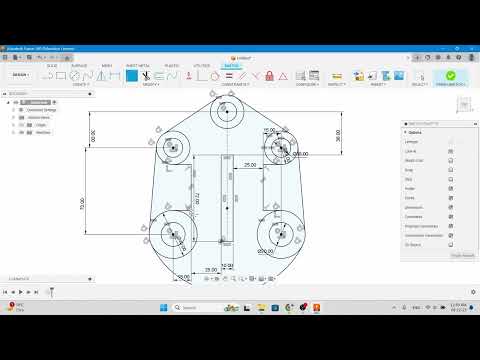Open the CONFIGURE dropdown menu
Viewport: 480px width, 360px height.
tap(307, 85)
